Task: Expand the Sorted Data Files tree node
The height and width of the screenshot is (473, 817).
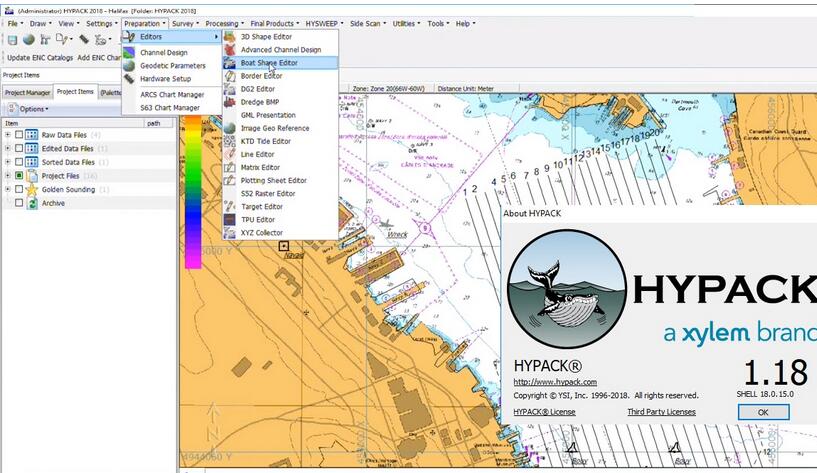Action: coord(7,162)
